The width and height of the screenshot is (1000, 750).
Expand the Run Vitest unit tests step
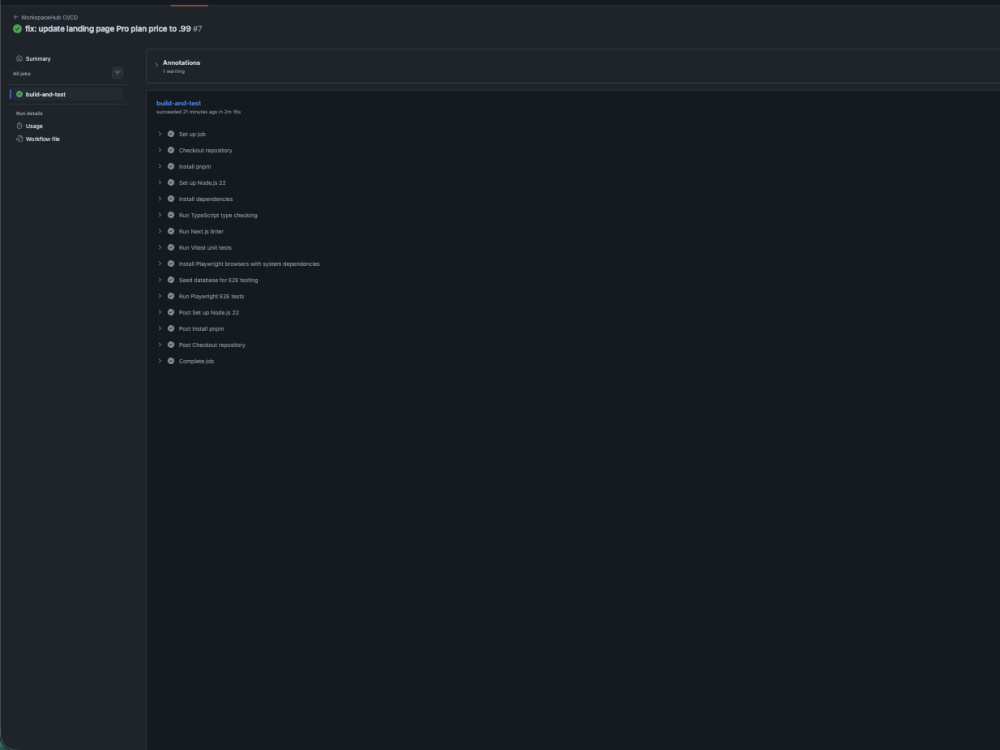(160, 247)
